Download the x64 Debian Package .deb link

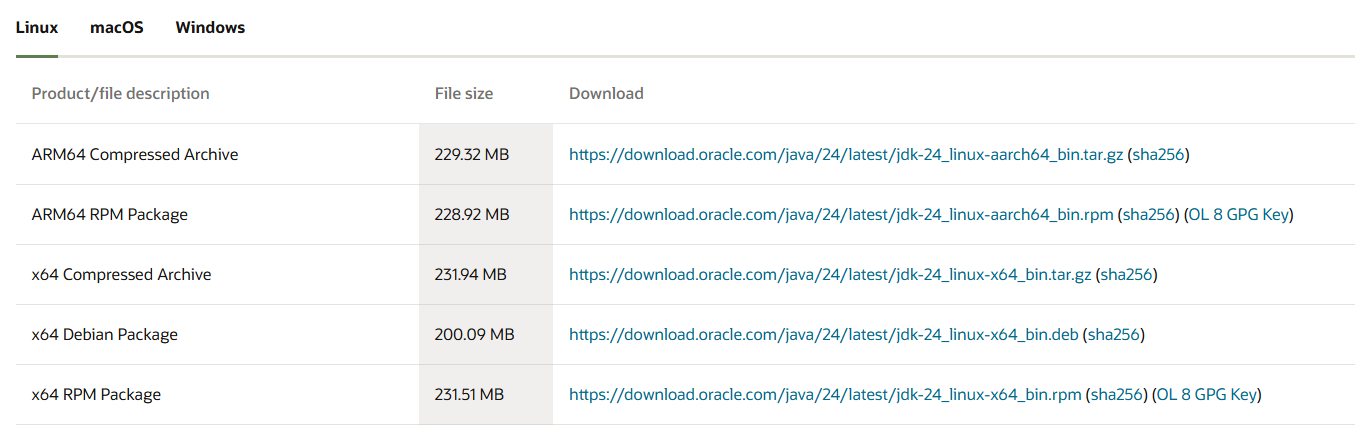pos(824,335)
